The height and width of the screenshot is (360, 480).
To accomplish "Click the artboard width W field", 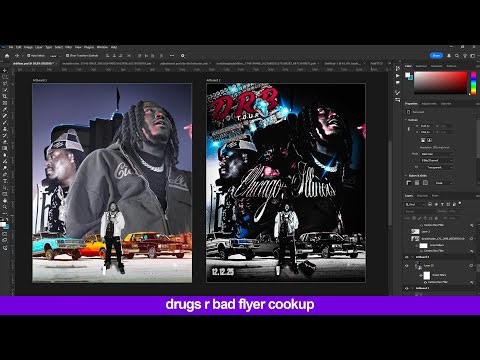I will pyautogui.click(x=426, y=126).
